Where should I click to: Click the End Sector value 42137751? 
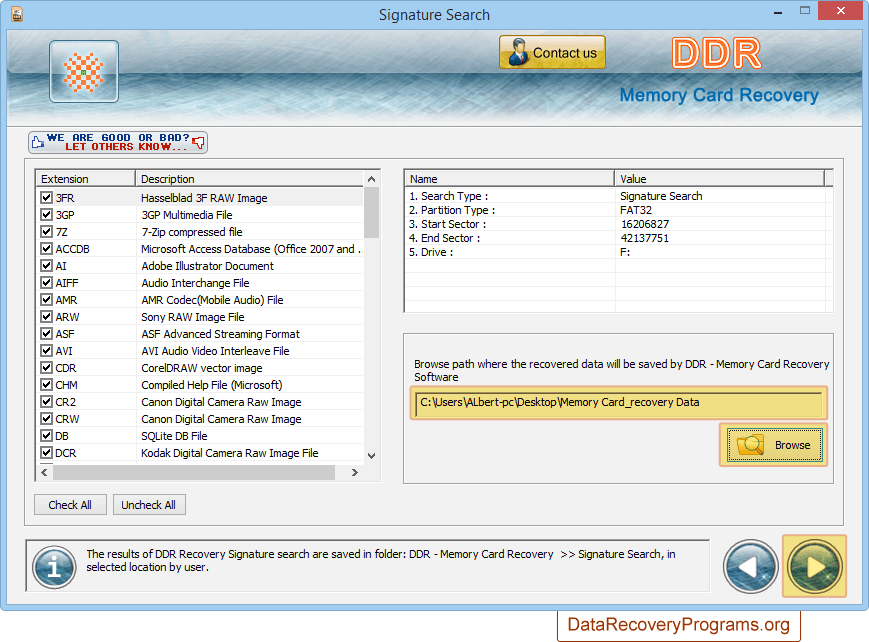[645, 238]
